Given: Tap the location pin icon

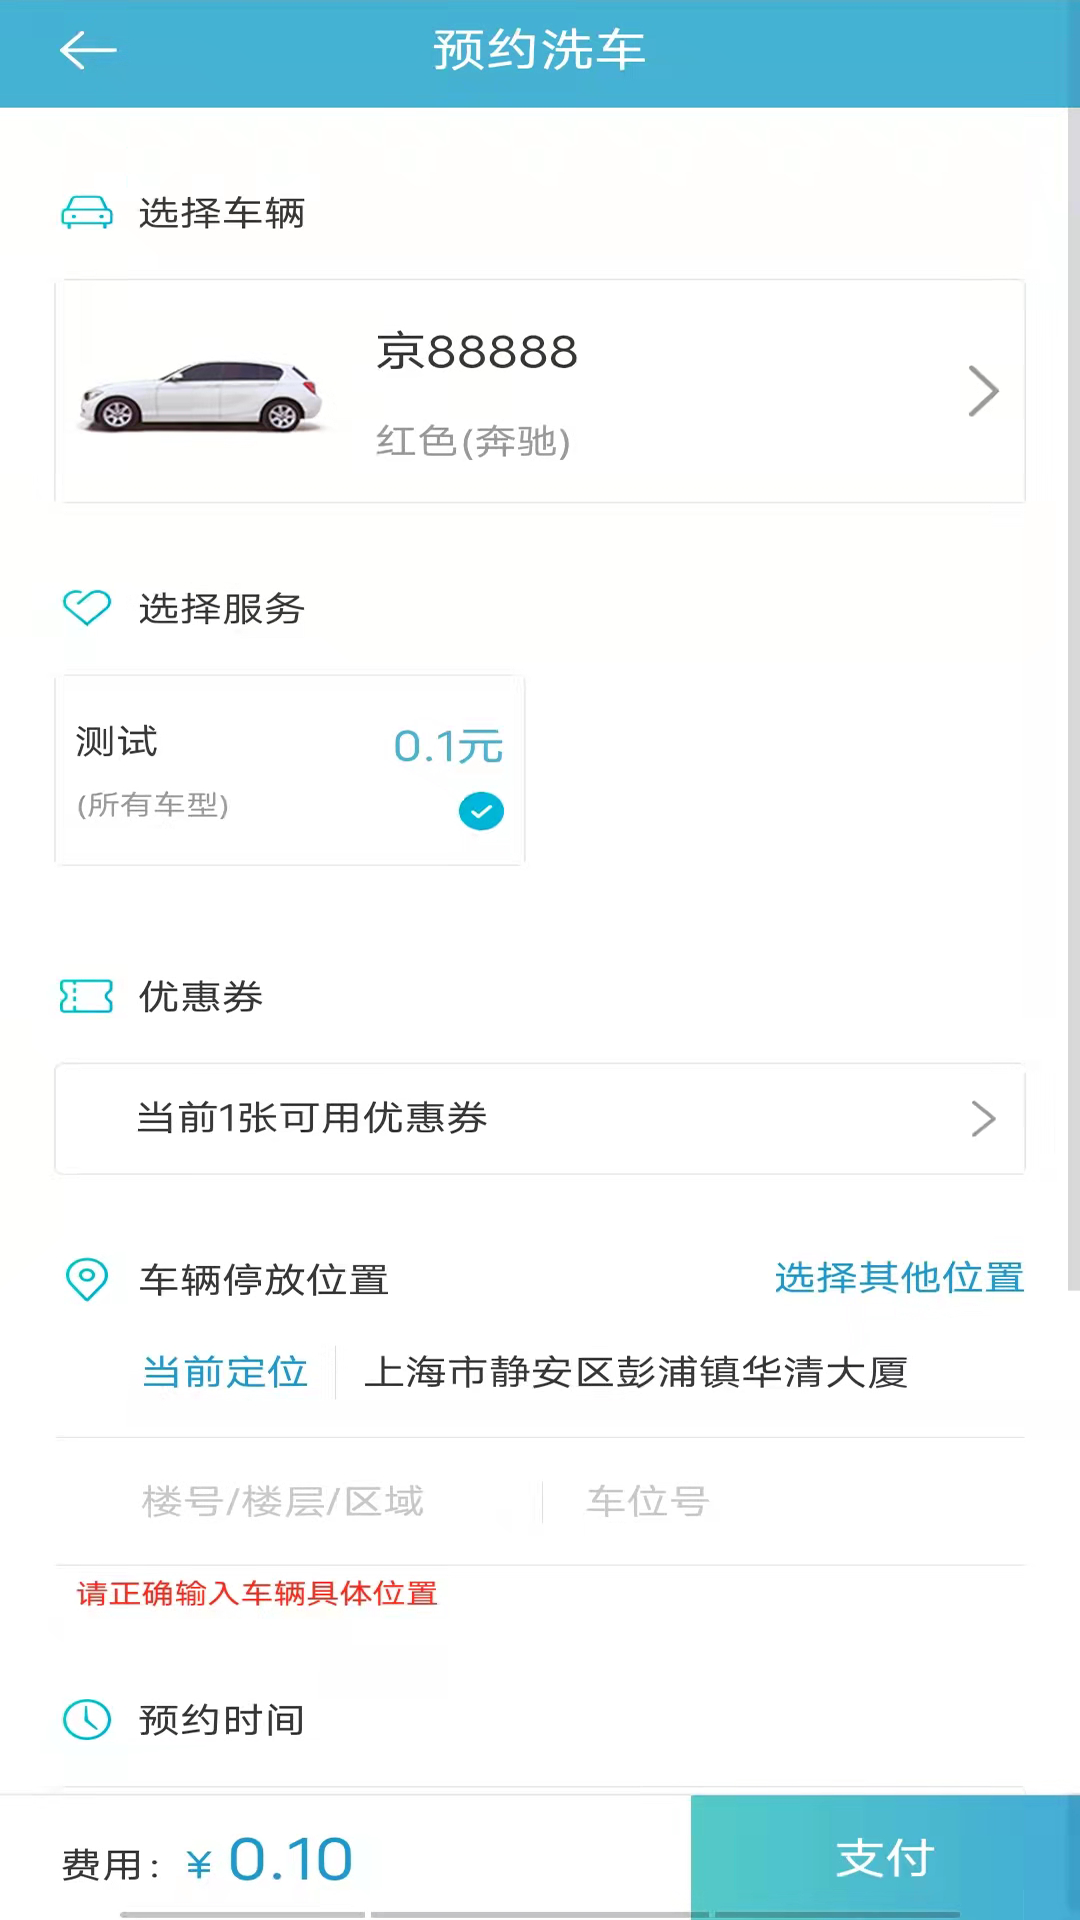Looking at the screenshot, I should coord(87,1279).
